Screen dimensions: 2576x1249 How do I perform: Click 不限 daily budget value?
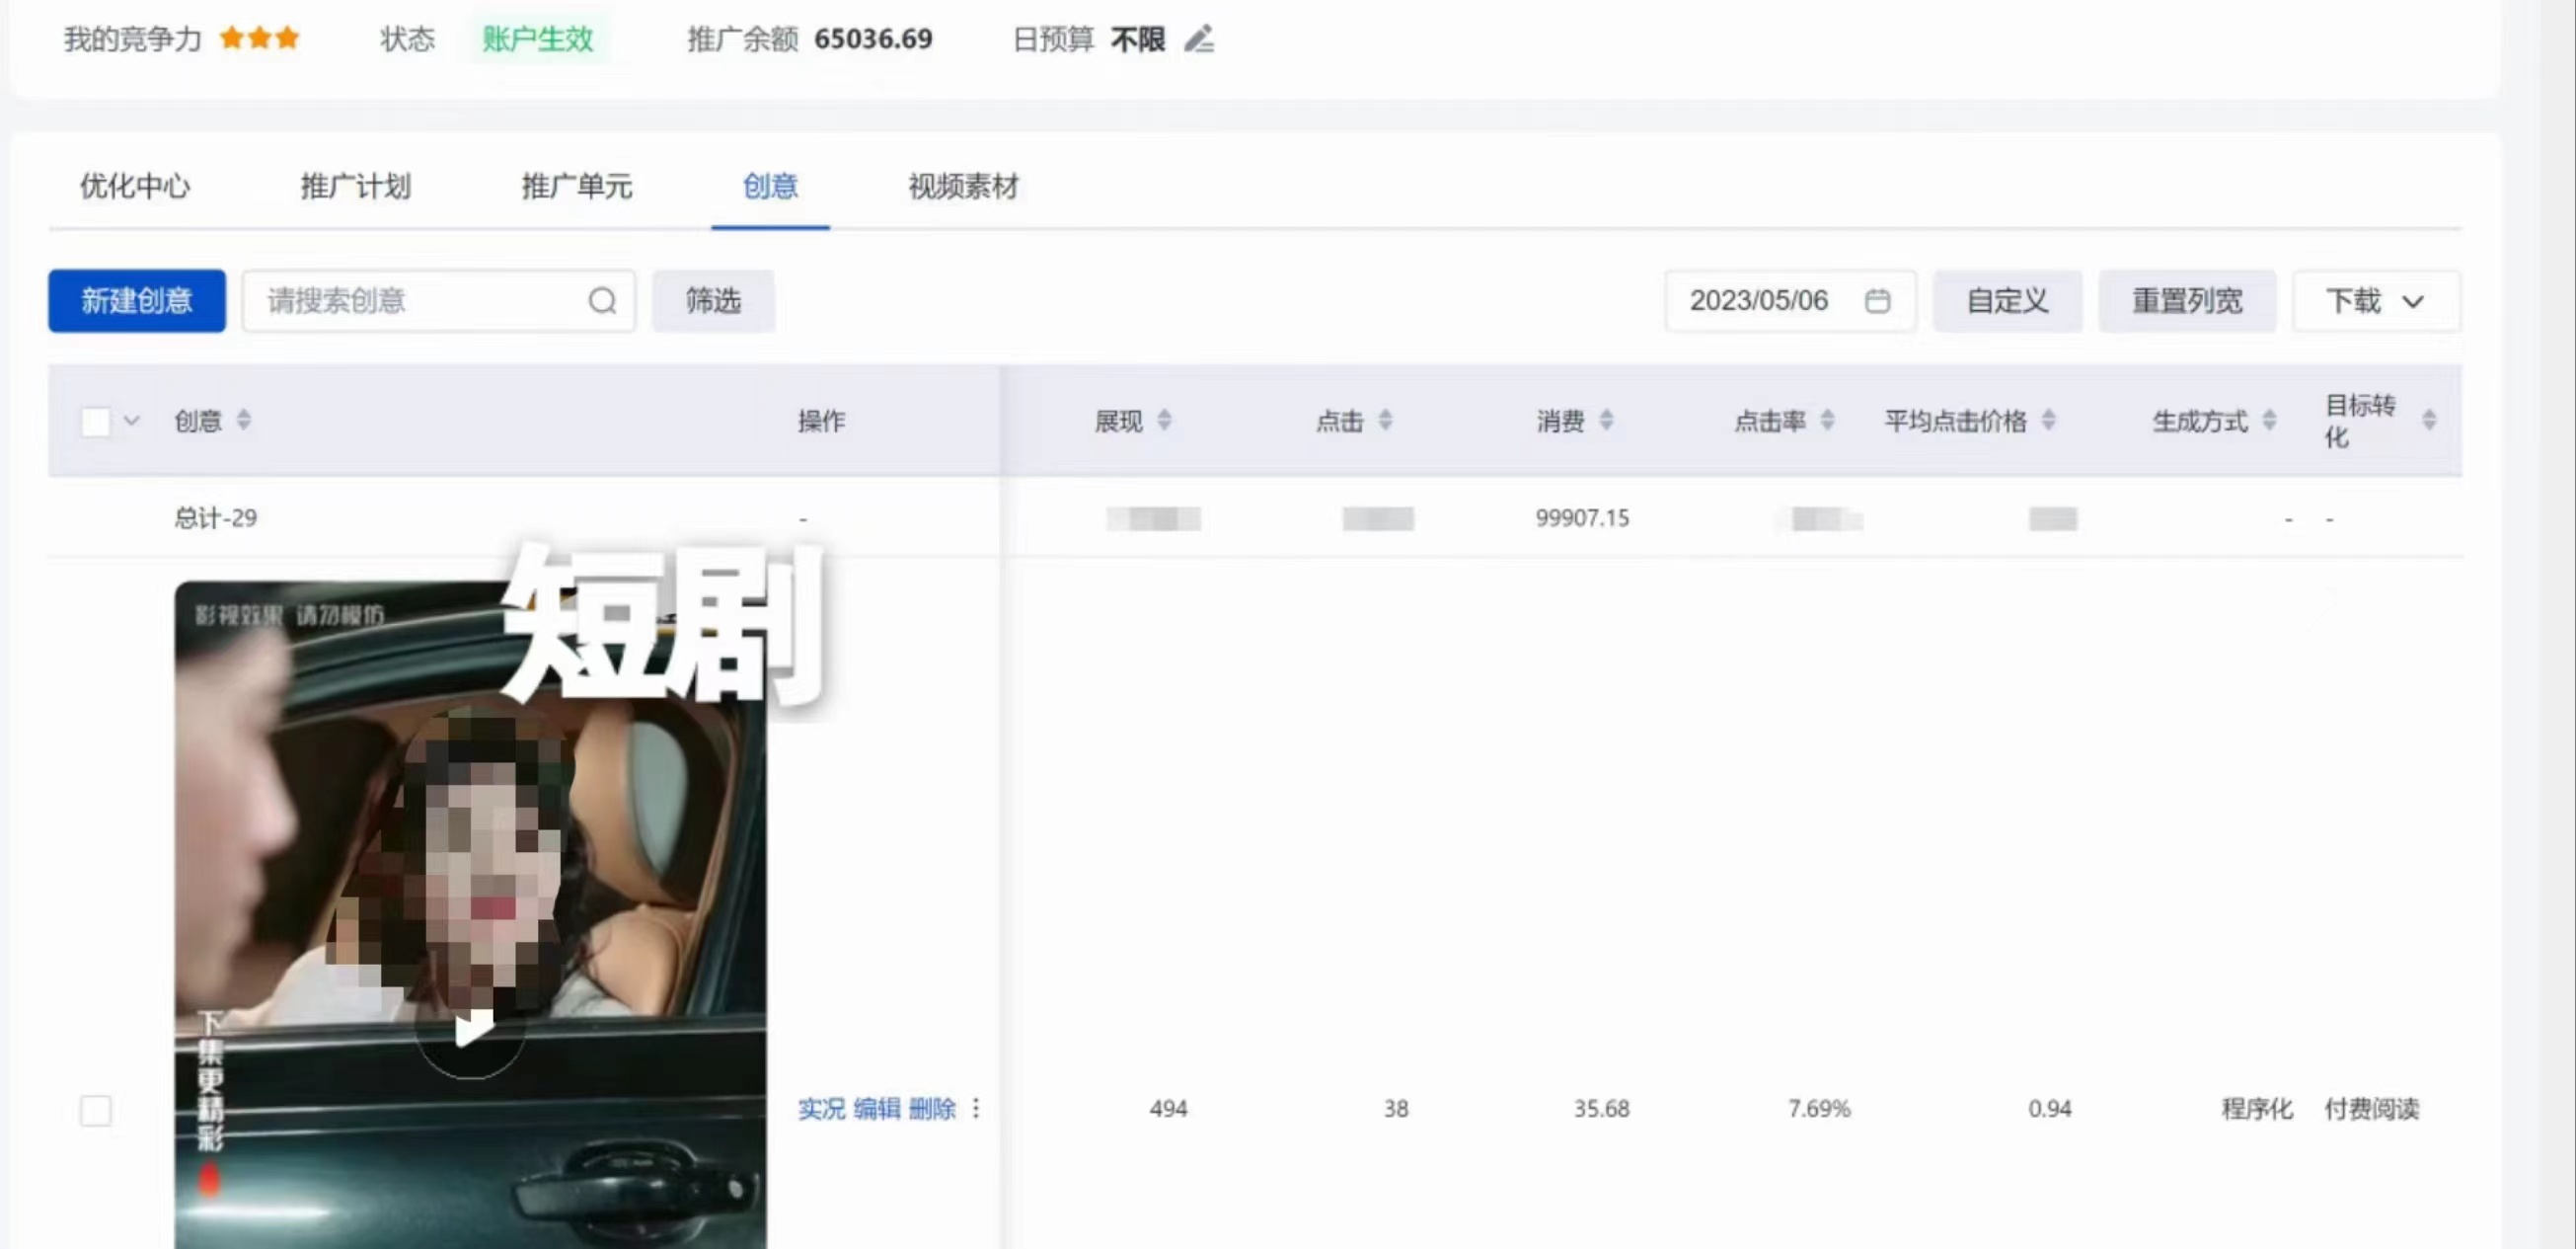[1138, 39]
